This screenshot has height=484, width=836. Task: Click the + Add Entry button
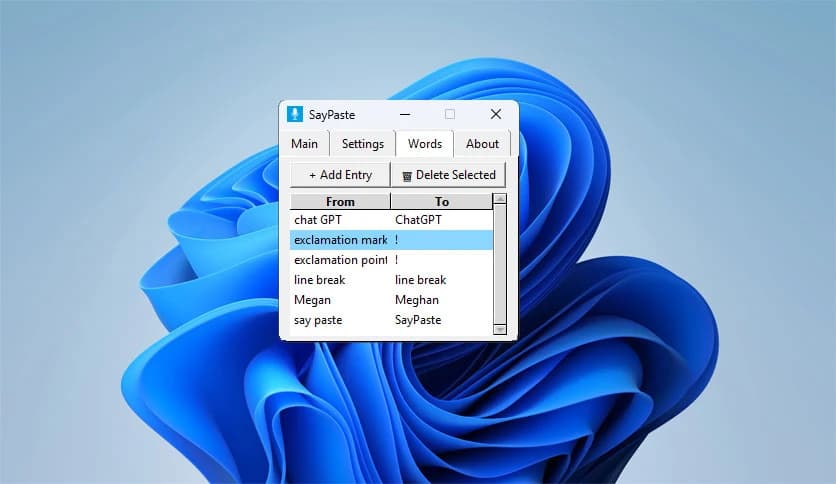340,175
